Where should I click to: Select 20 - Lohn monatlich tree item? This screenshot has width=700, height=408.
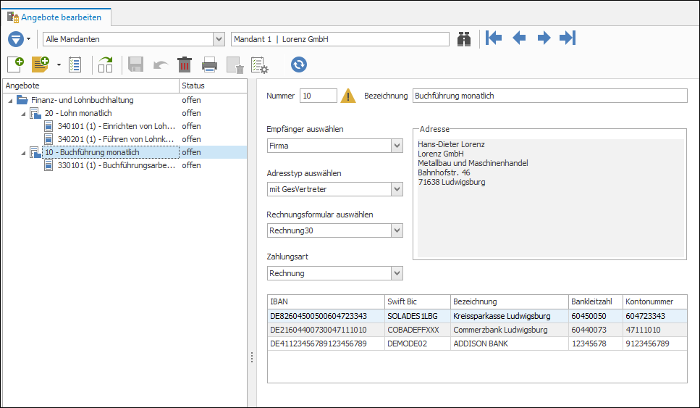[78, 113]
